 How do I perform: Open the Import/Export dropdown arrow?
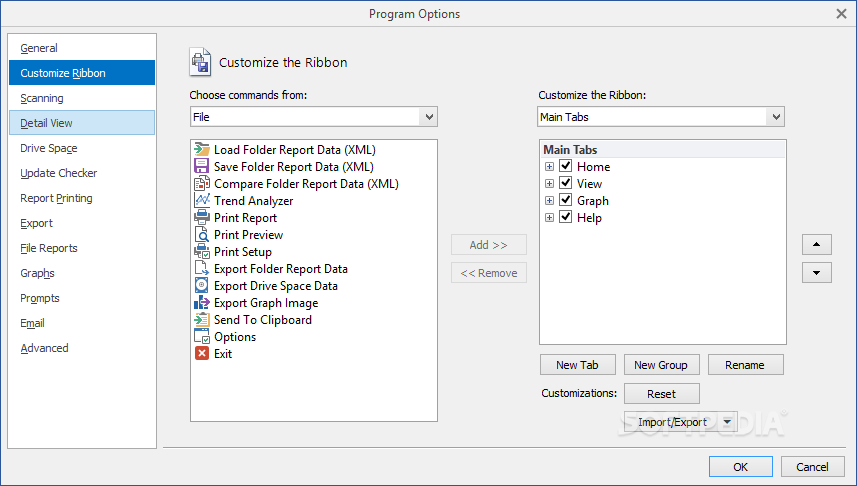(x=727, y=422)
